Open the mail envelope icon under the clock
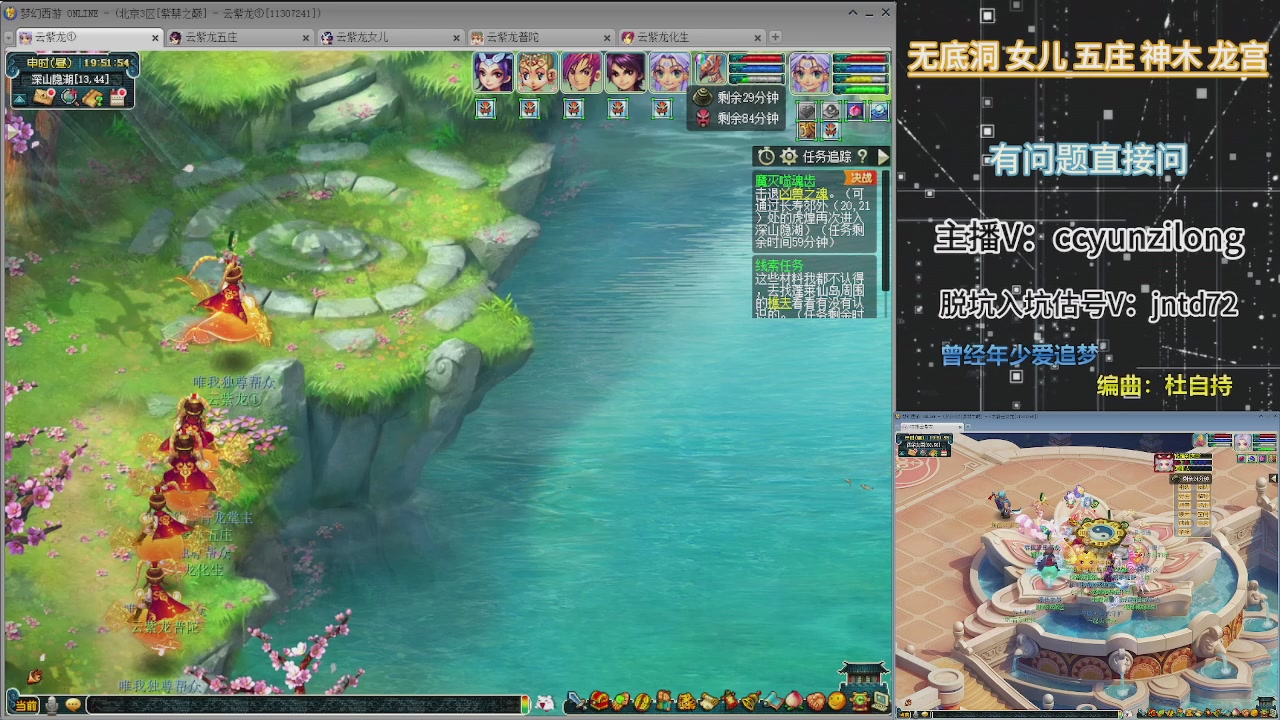The height and width of the screenshot is (720, 1280). tap(43, 97)
